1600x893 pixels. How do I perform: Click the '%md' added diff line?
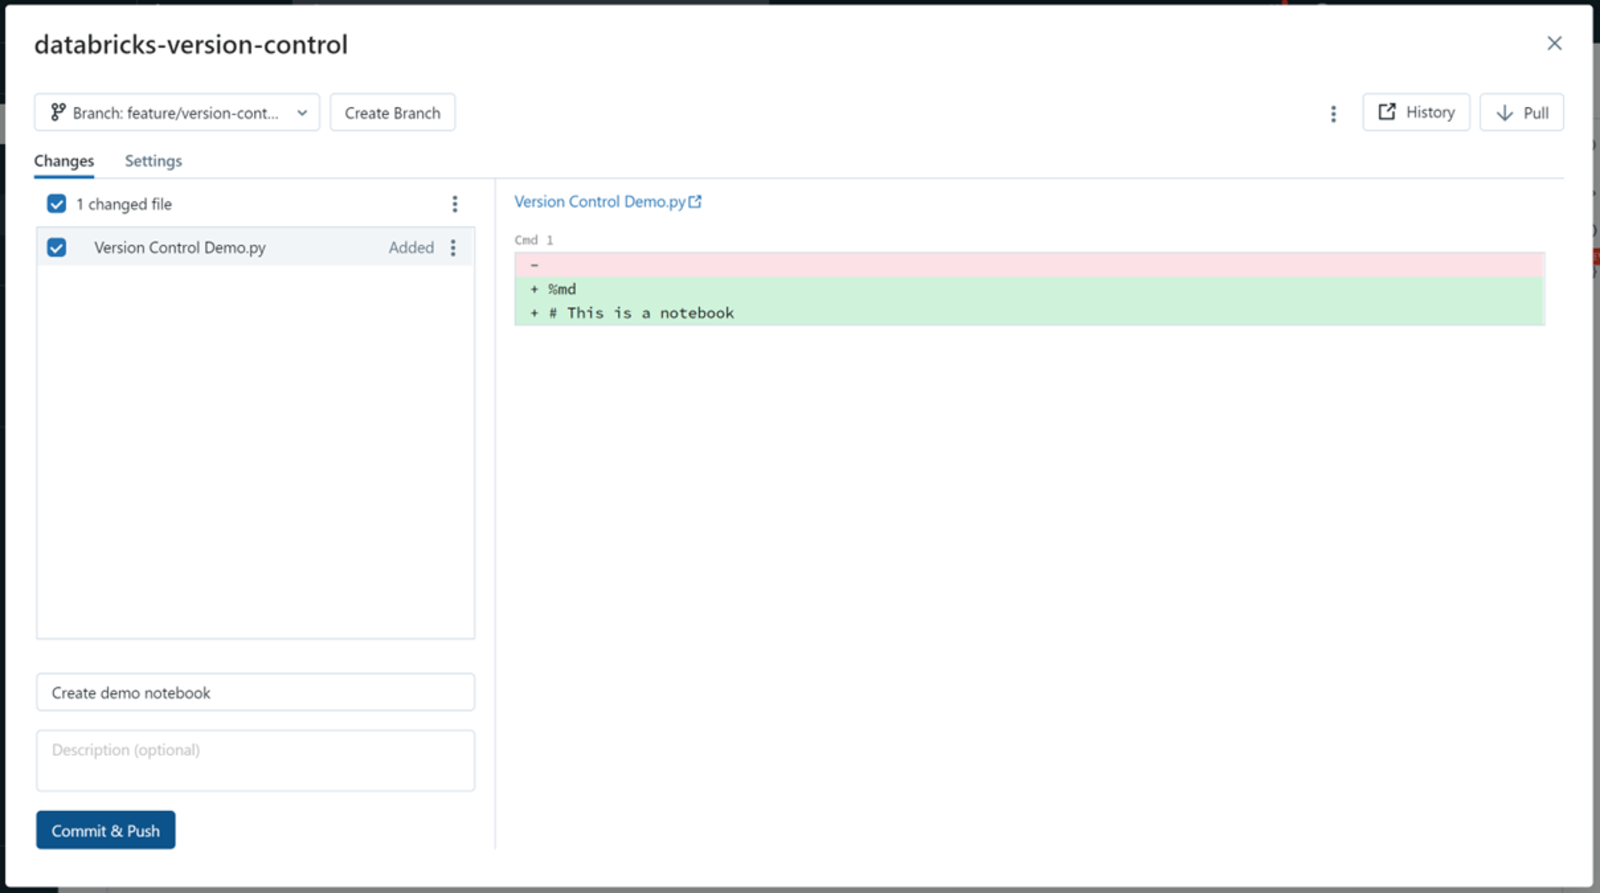click(1030, 289)
